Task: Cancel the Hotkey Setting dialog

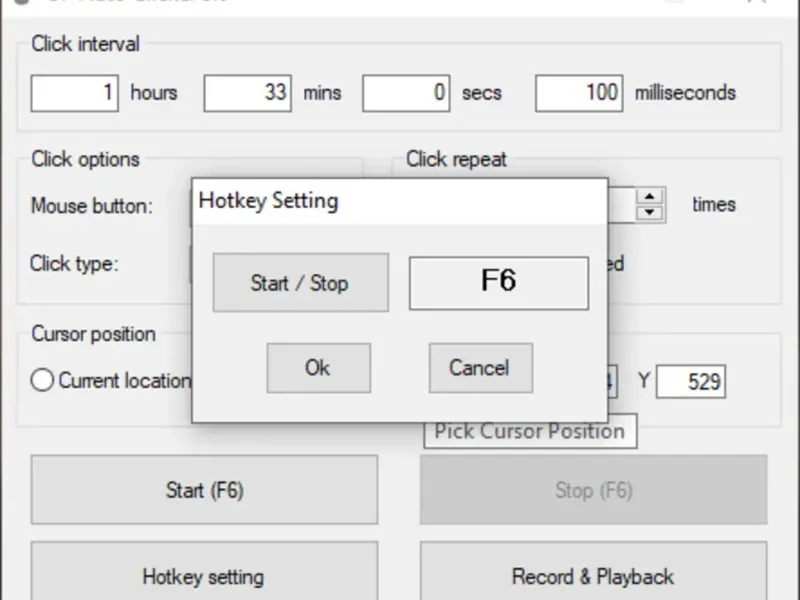Action: point(480,368)
